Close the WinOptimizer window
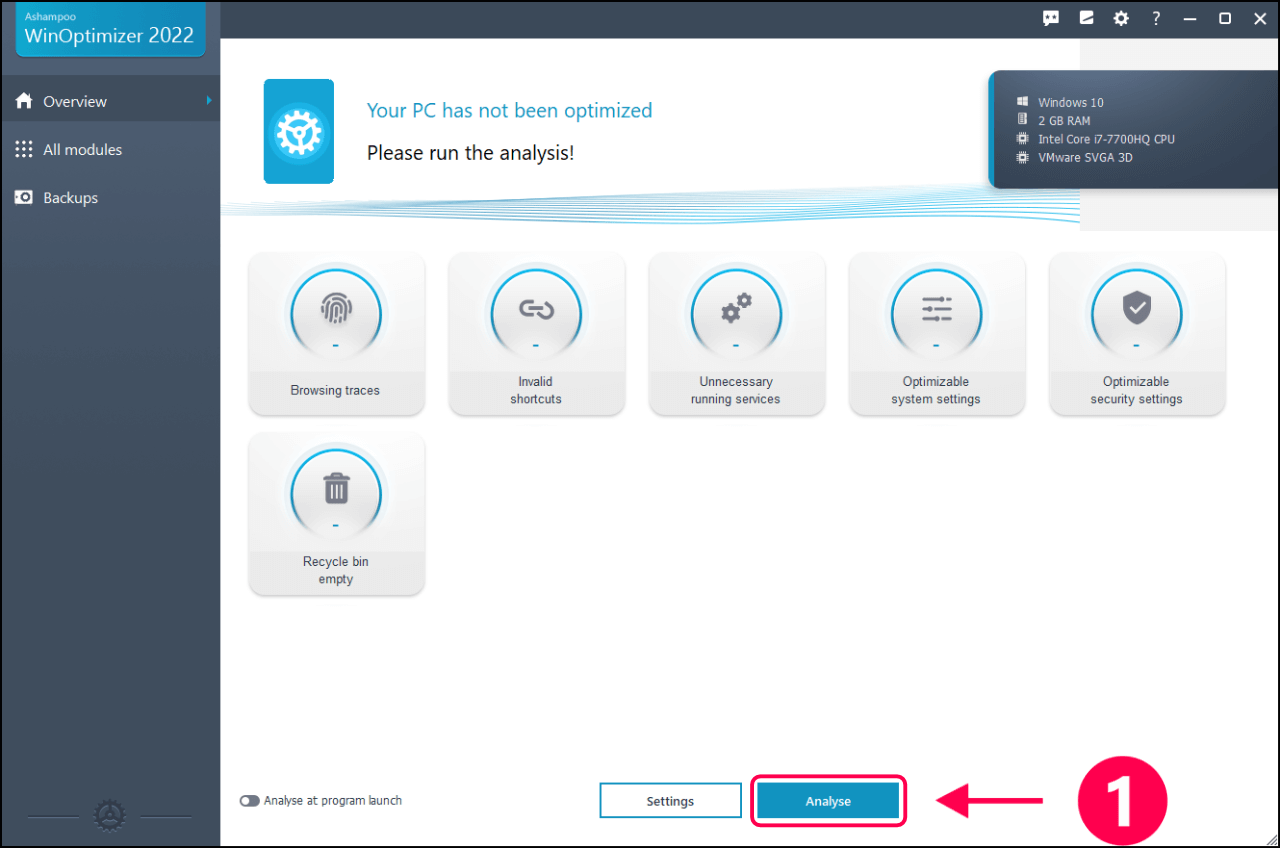Image resolution: width=1280 pixels, height=848 pixels. click(x=1260, y=18)
